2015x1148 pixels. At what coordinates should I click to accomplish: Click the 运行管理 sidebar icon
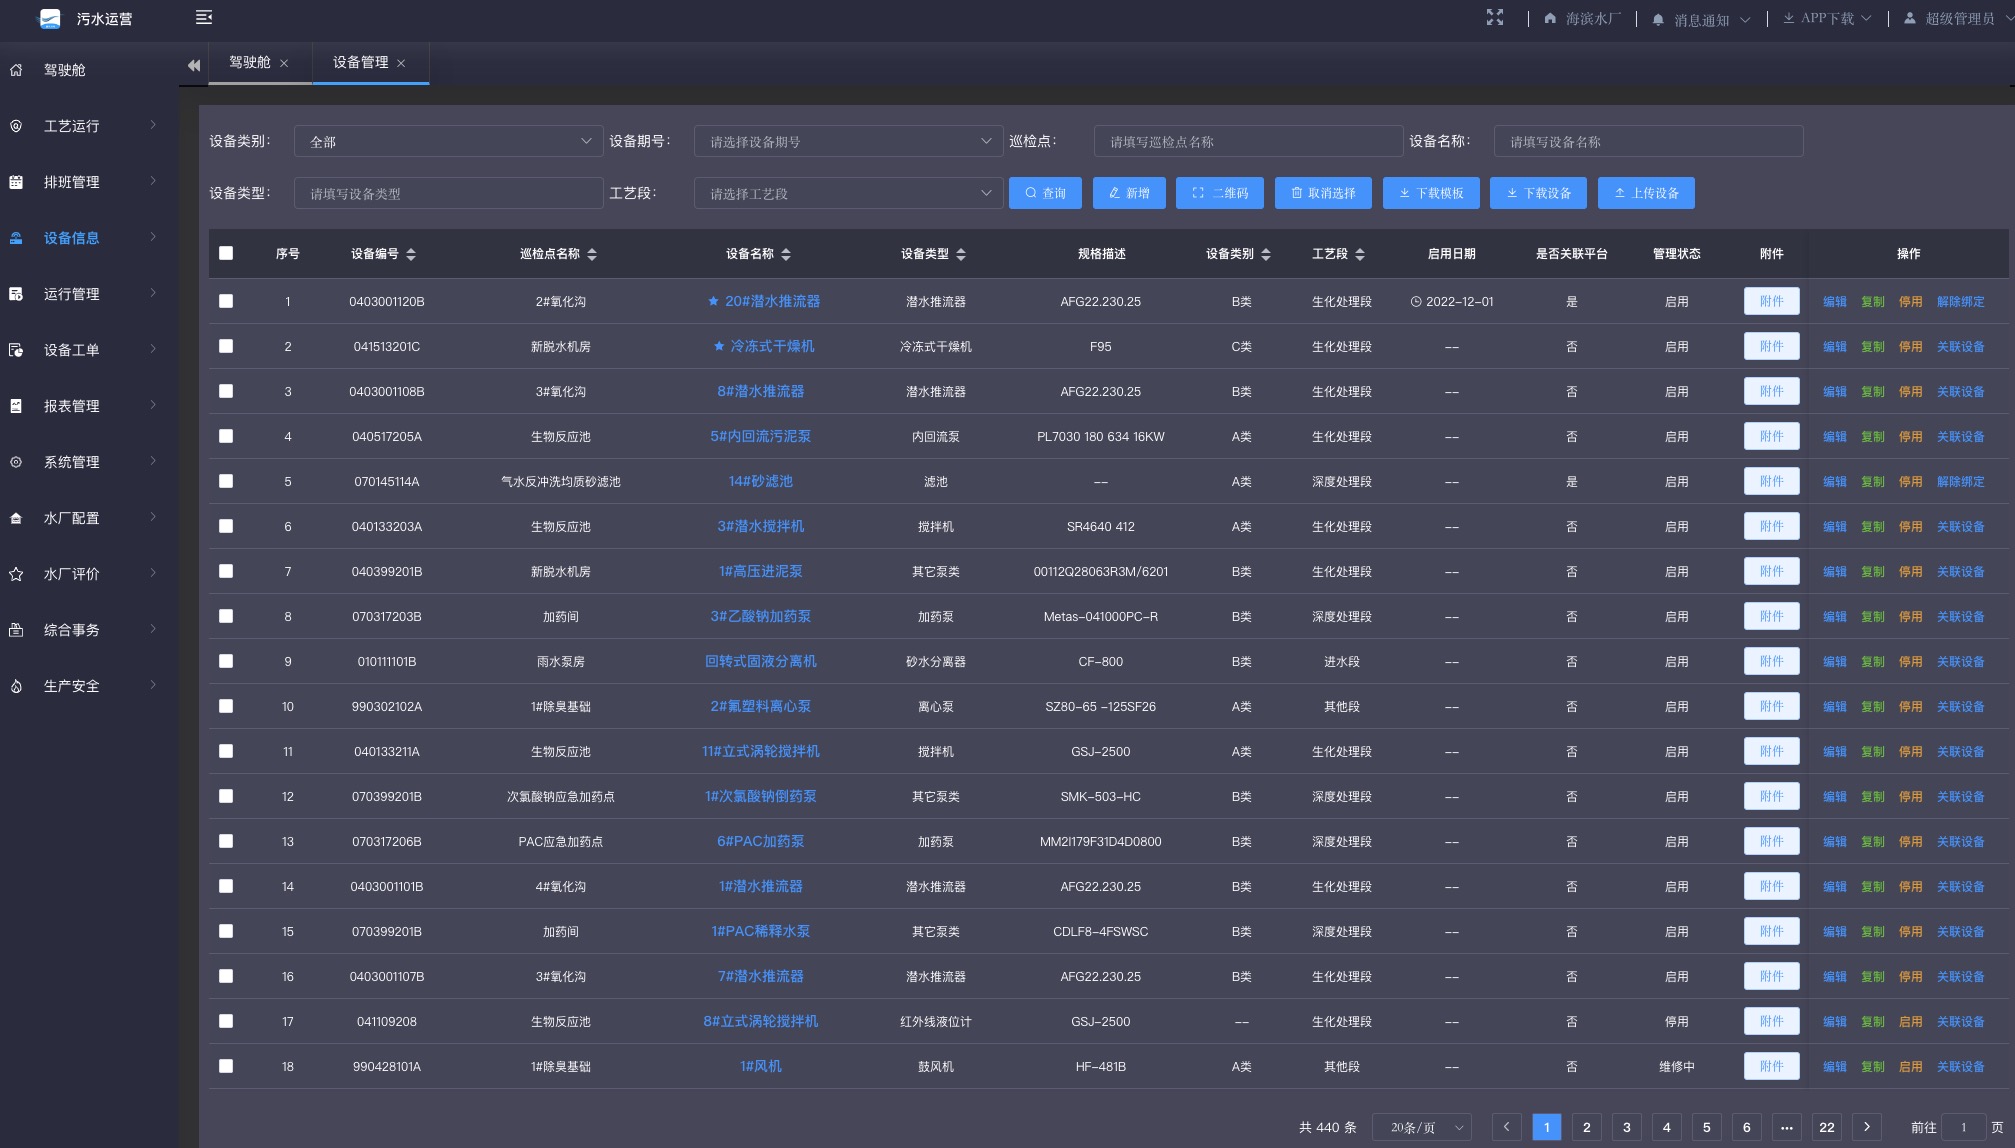point(16,294)
